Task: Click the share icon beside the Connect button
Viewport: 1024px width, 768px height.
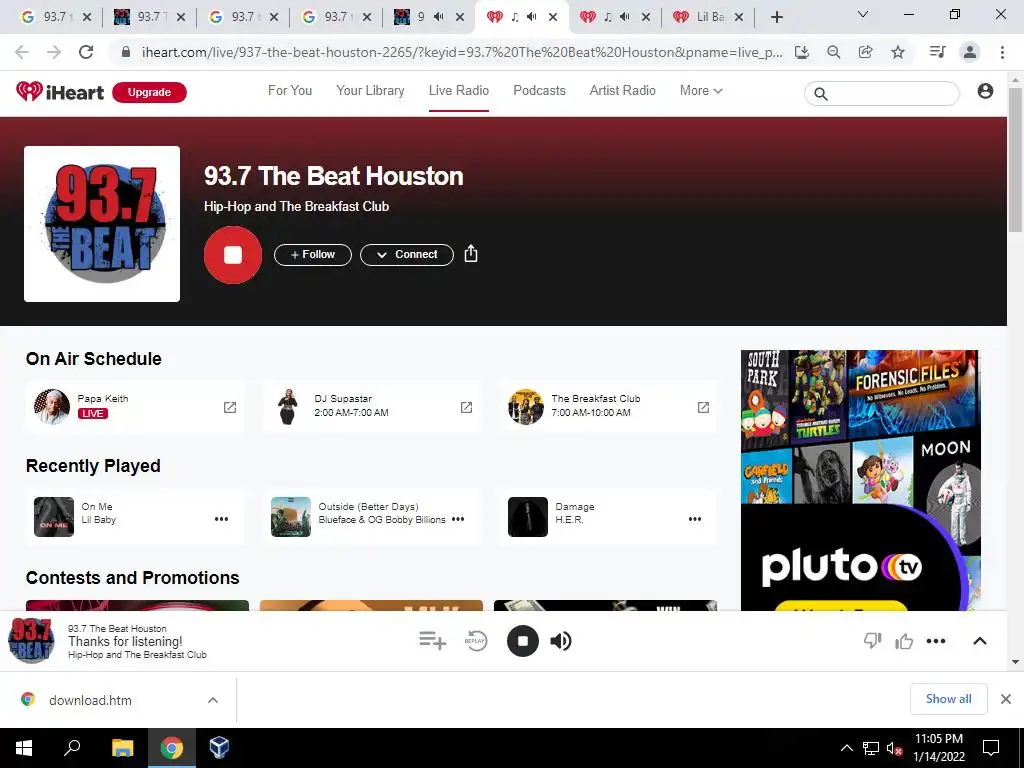Action: [x=471, y=254]
